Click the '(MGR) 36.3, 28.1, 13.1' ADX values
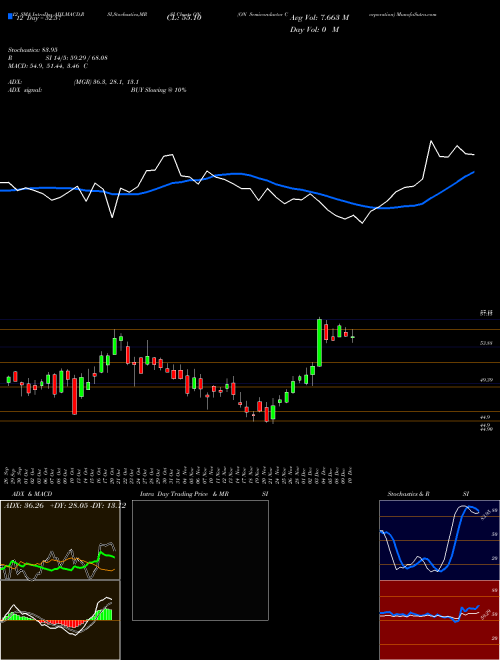Screen dimensions: 500x660 pyautogui.click(x=106, y=82)
